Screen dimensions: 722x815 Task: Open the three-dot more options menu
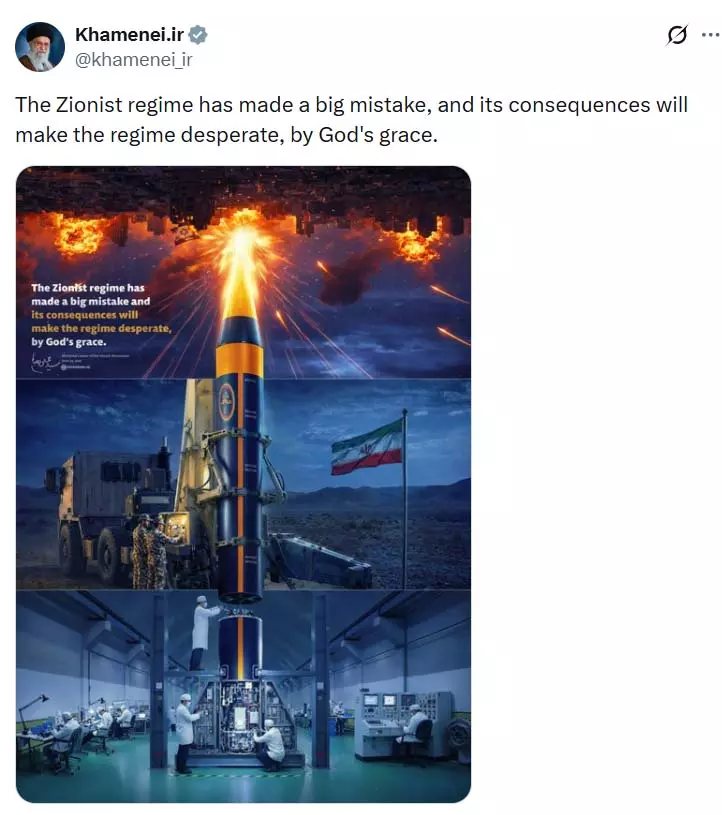click(710, 35)
